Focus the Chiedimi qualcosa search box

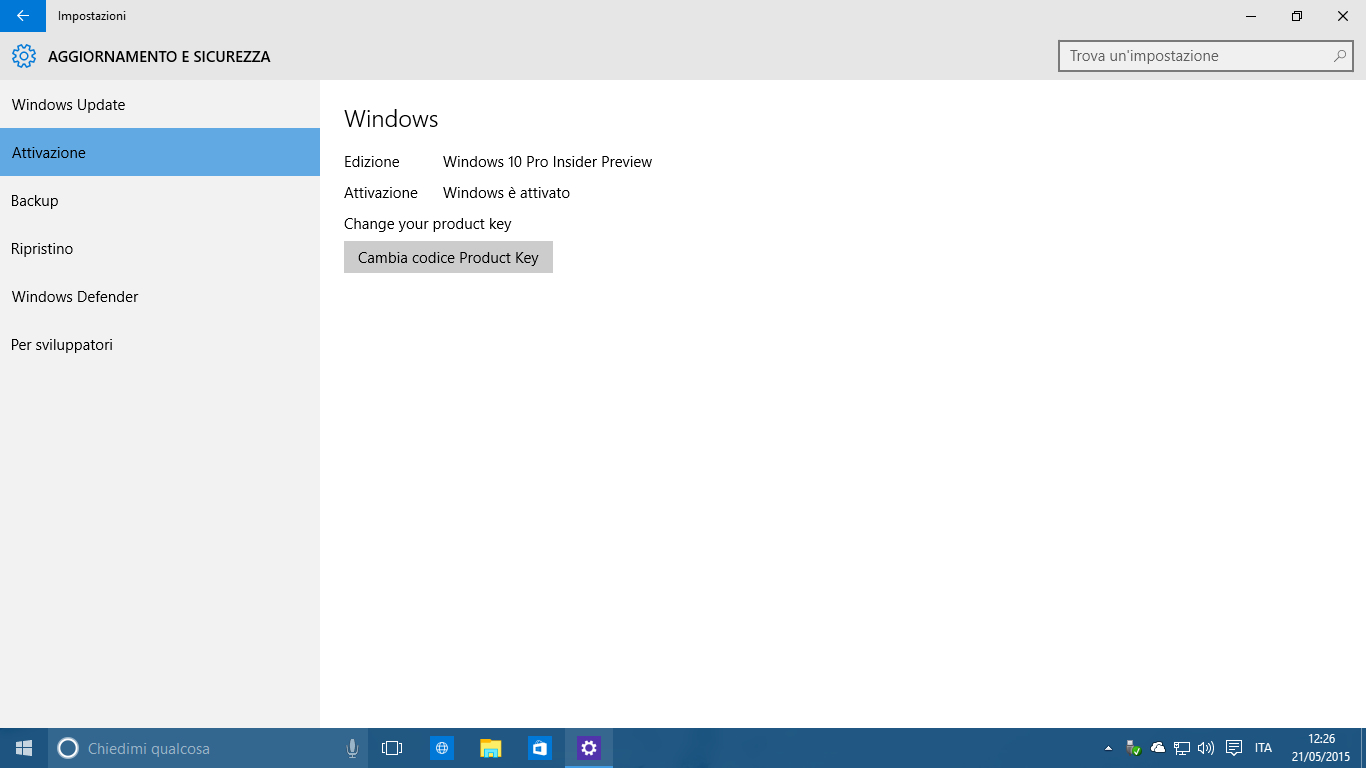tap(208, 748)
